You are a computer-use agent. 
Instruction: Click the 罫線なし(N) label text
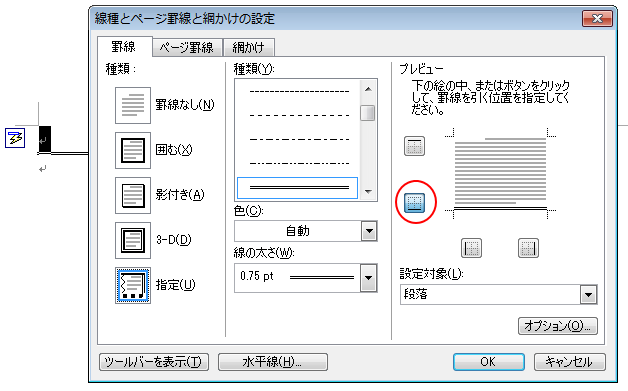point(185,105)
